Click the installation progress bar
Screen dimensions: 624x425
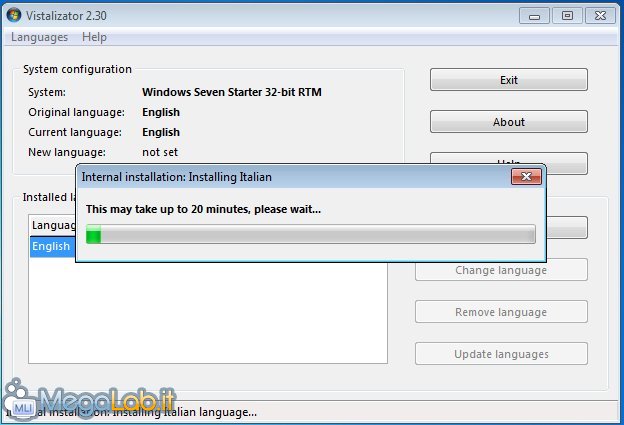[311, 234]
